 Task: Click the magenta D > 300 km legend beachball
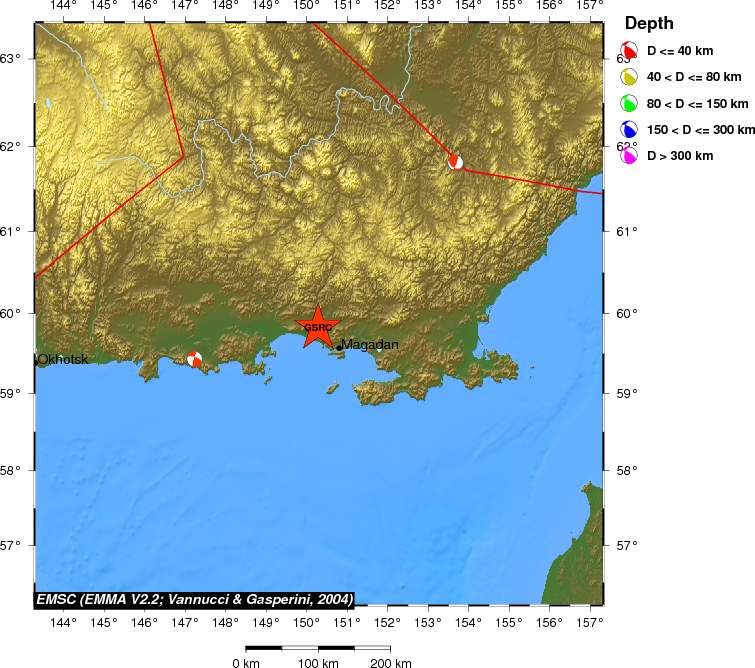629,155
